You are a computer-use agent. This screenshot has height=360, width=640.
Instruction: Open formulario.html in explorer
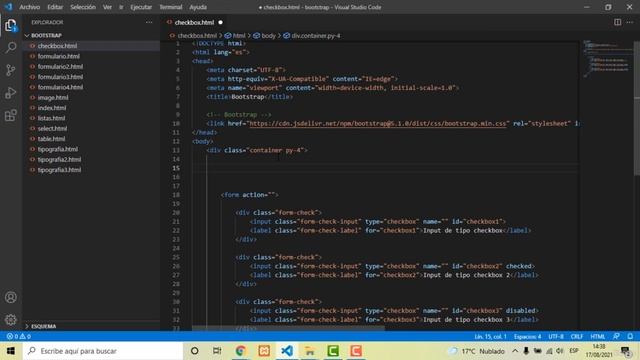pos(59,56)
